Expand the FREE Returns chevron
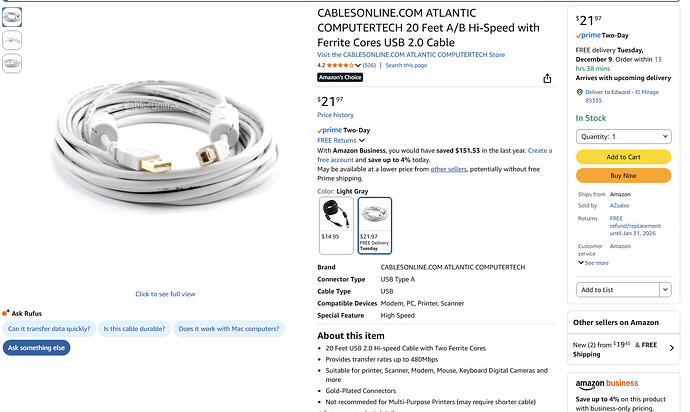The image size is (690, 412). coord(361,140)
